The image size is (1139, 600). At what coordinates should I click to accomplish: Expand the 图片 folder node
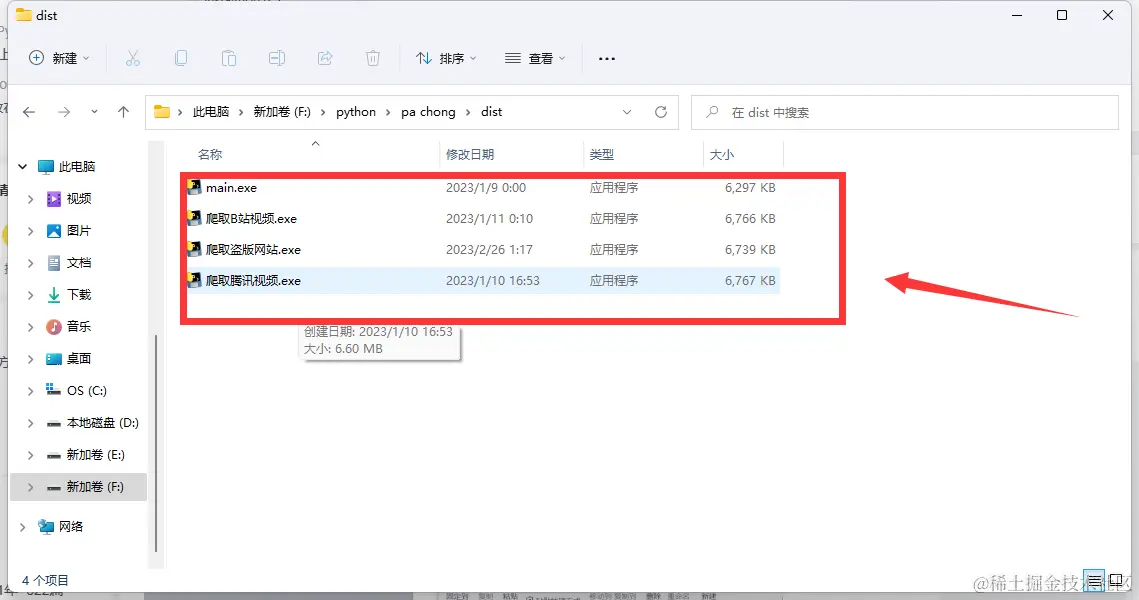31,231
